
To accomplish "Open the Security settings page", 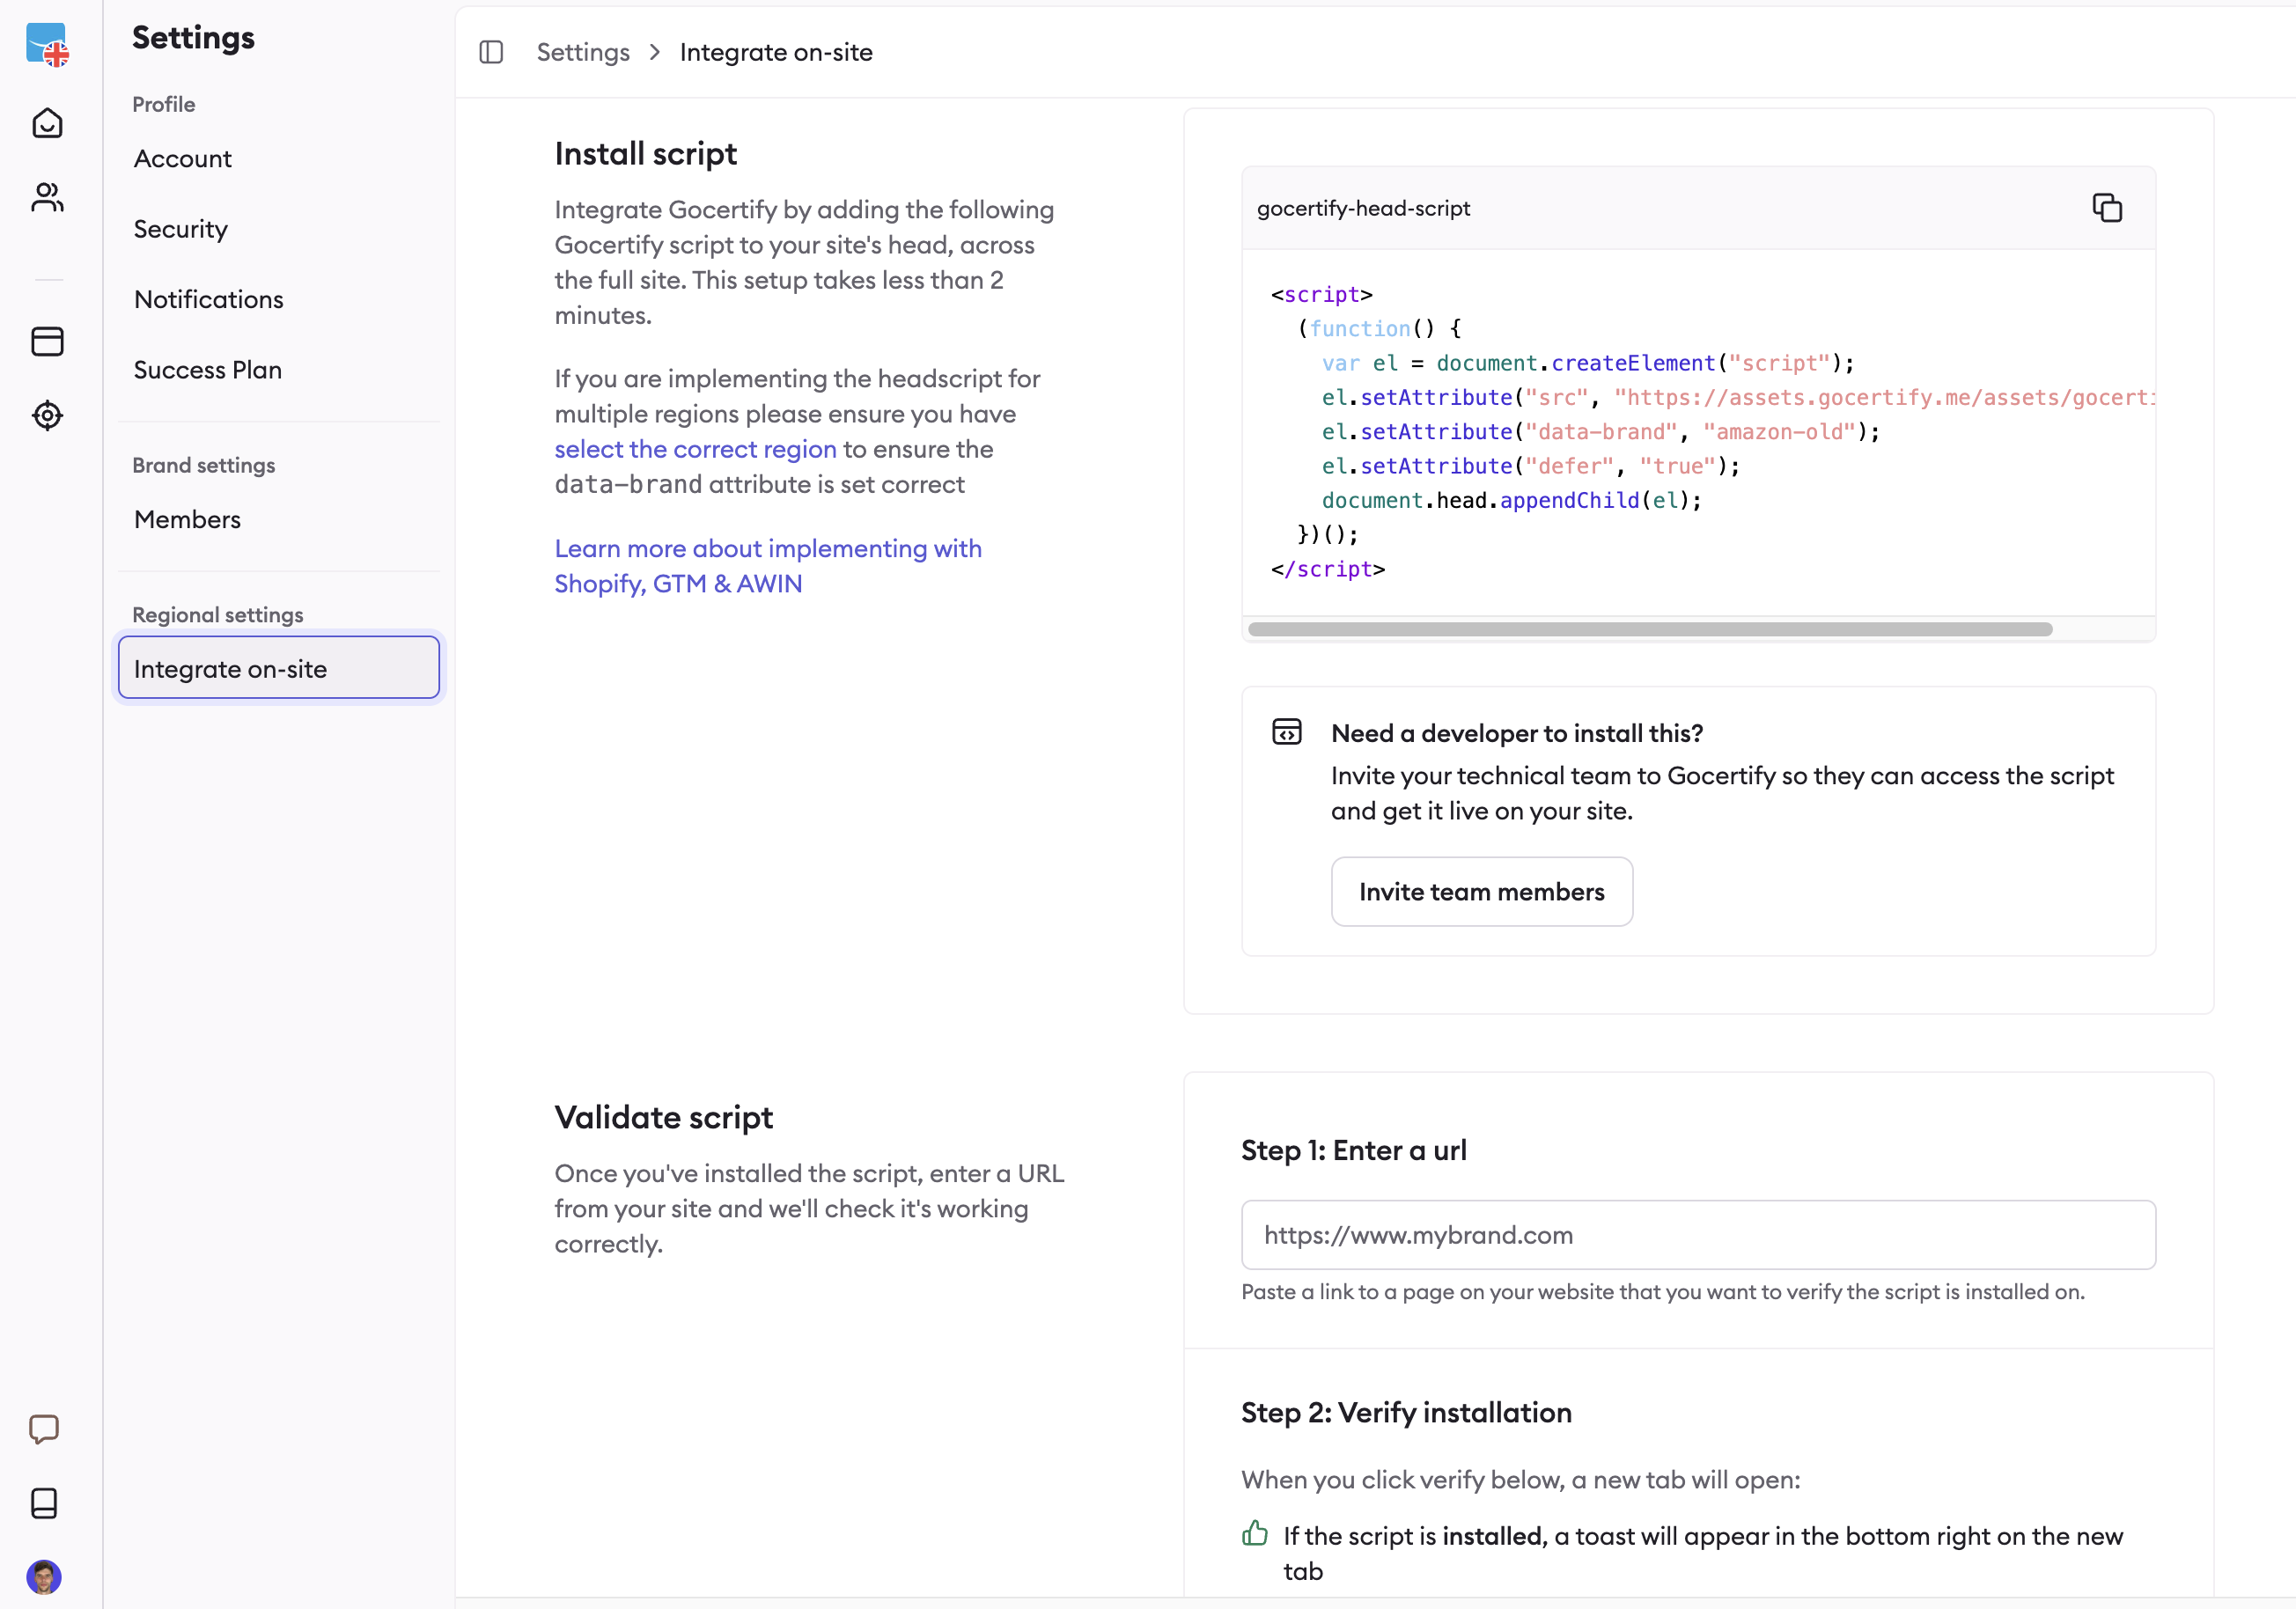I will pos(180,228).
